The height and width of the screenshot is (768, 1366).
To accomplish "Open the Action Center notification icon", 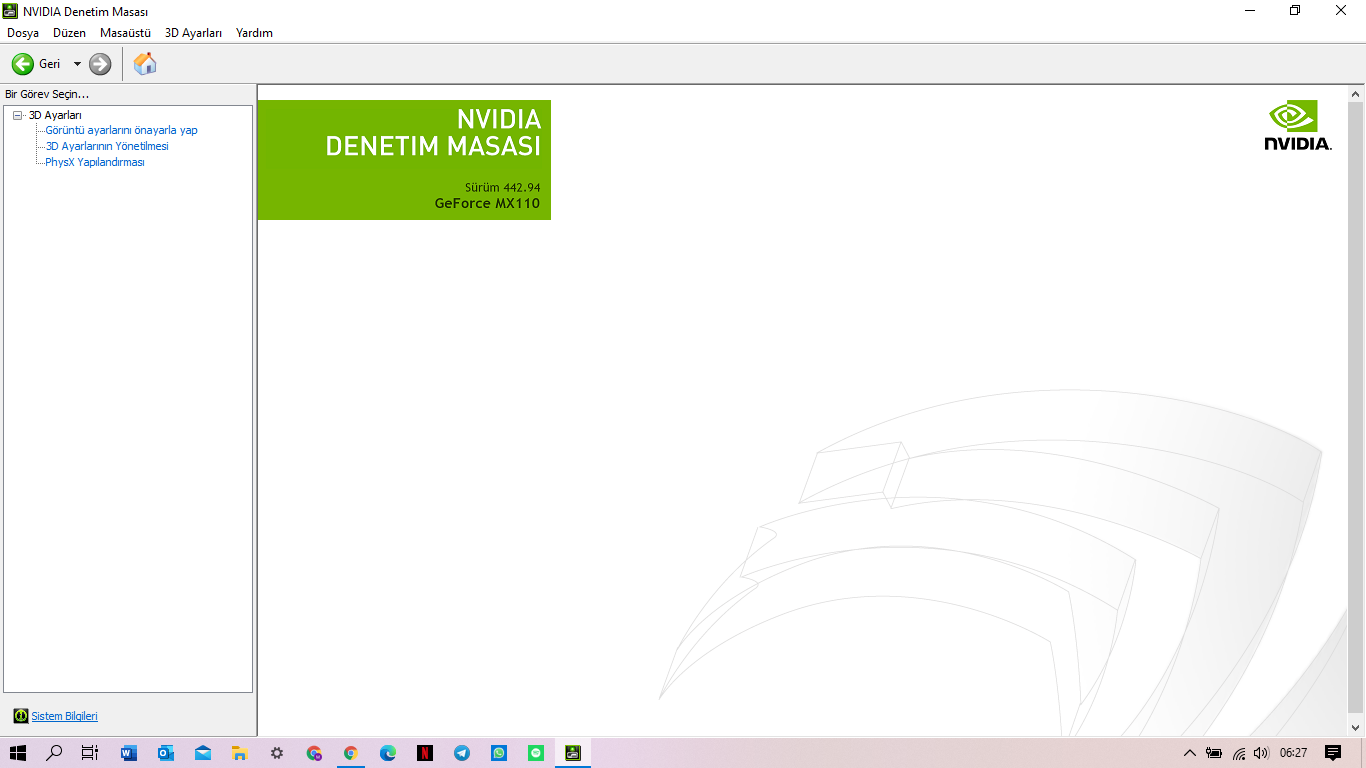I will pyautogui.click(x=1333, y=753).
